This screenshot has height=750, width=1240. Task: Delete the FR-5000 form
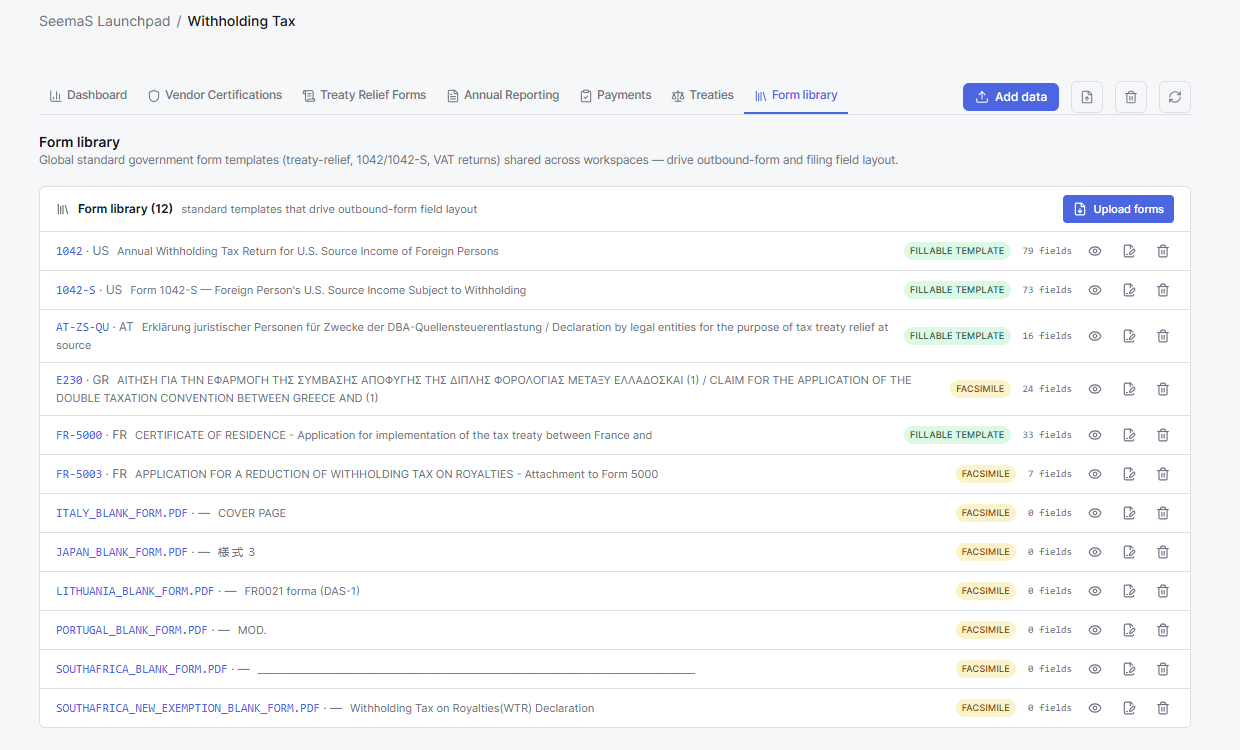point(1163,435)
